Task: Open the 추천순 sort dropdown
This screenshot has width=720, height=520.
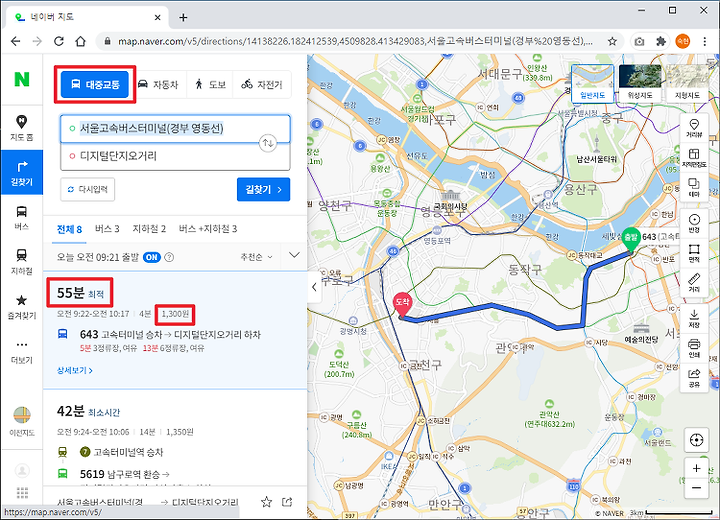Action: coord(256,257)
